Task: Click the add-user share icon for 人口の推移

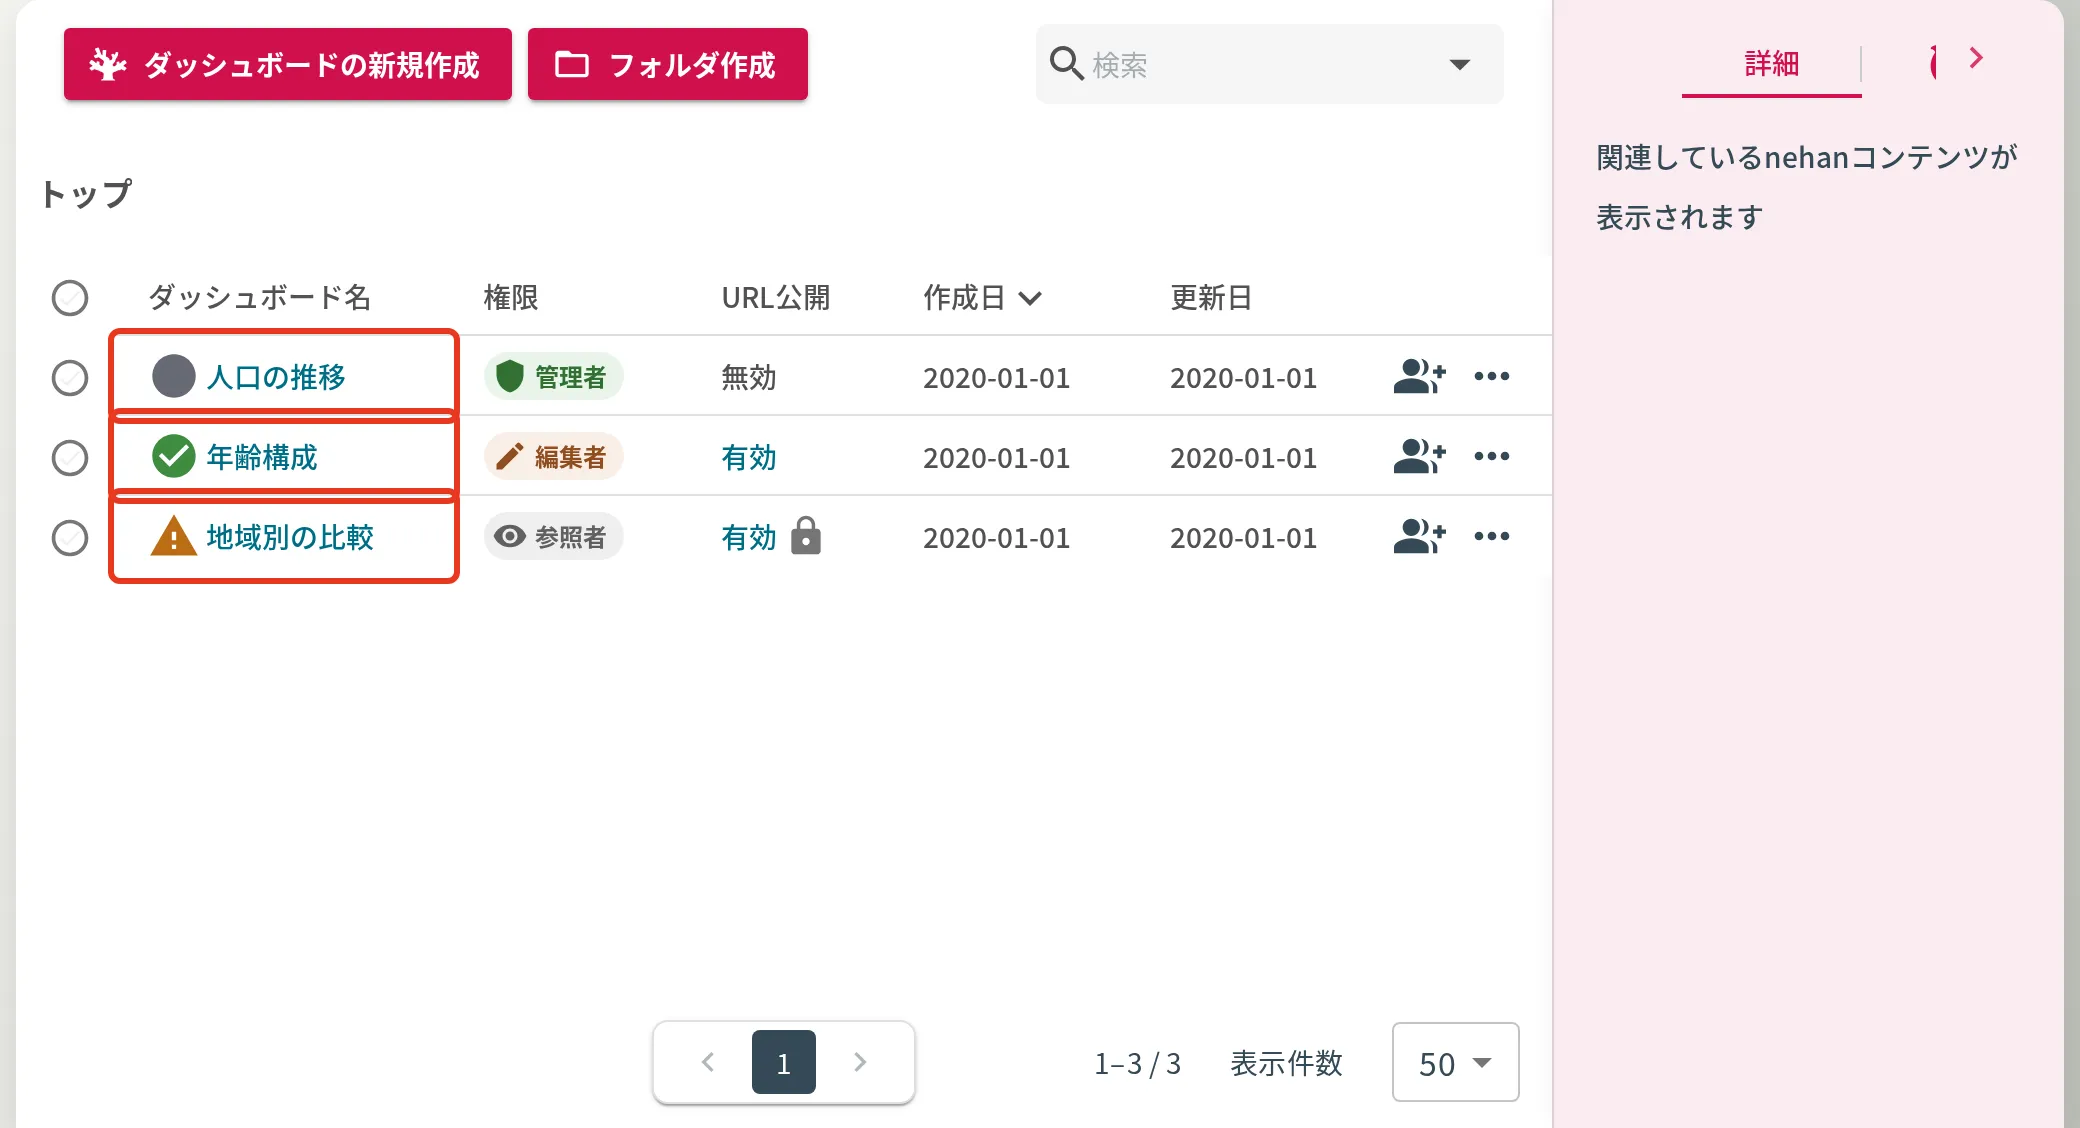Action: pos(1419,377)
